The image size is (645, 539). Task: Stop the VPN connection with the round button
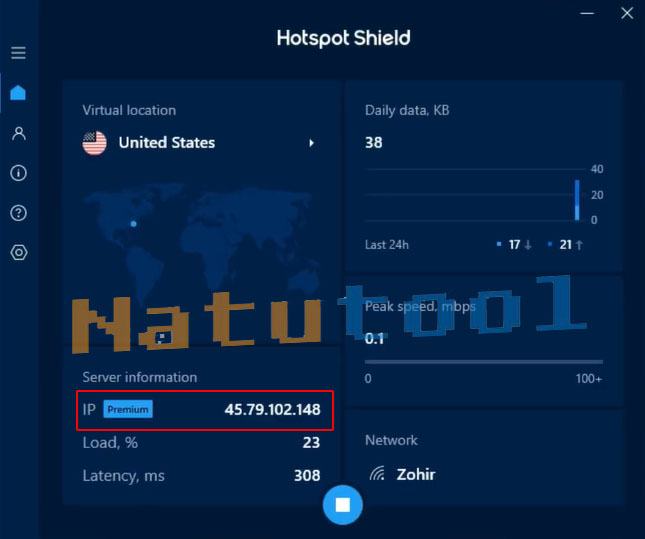click(x=343, y=504)
